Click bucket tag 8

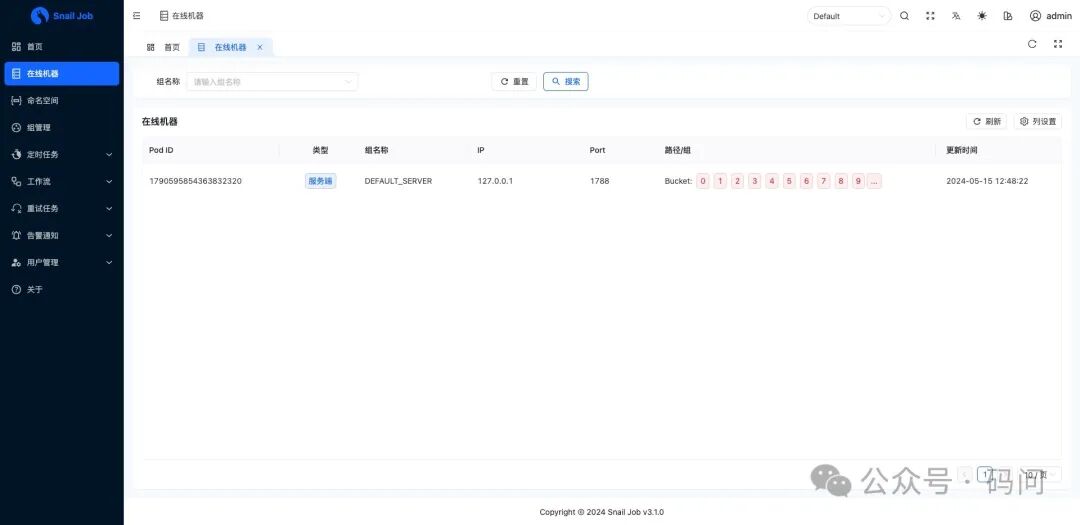click(x=841, y=181)
